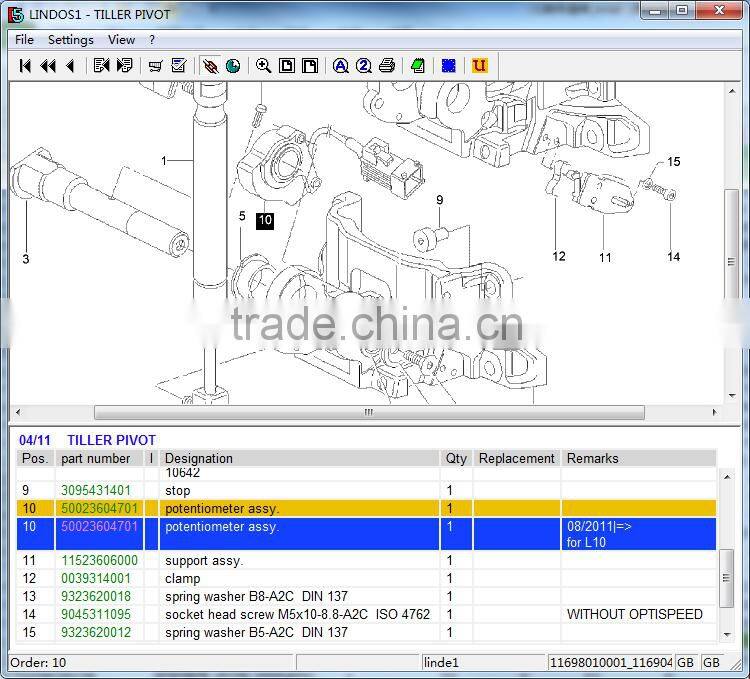Click diagram horizontal scrollbar left arrow
750x679 pixels.
(x=18, y=412)
